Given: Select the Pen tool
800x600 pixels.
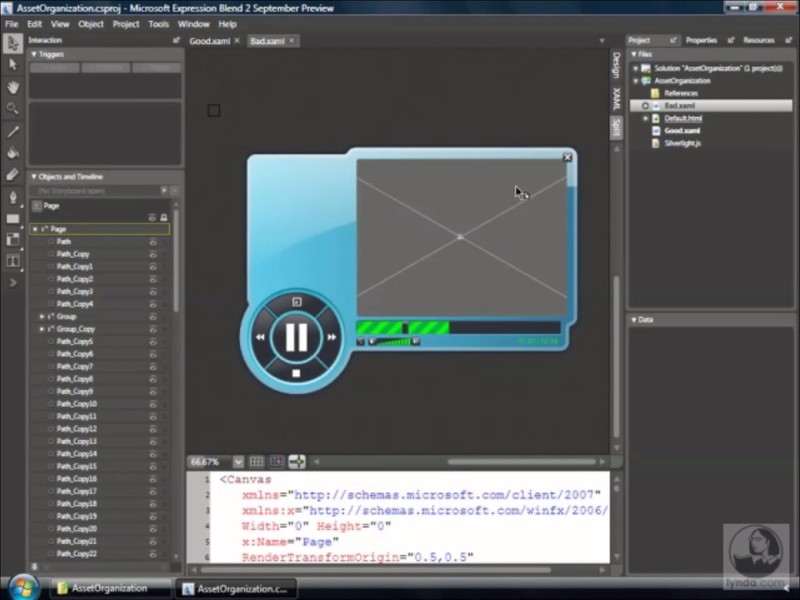Looking at the screenshot, I should coord(13,197).
